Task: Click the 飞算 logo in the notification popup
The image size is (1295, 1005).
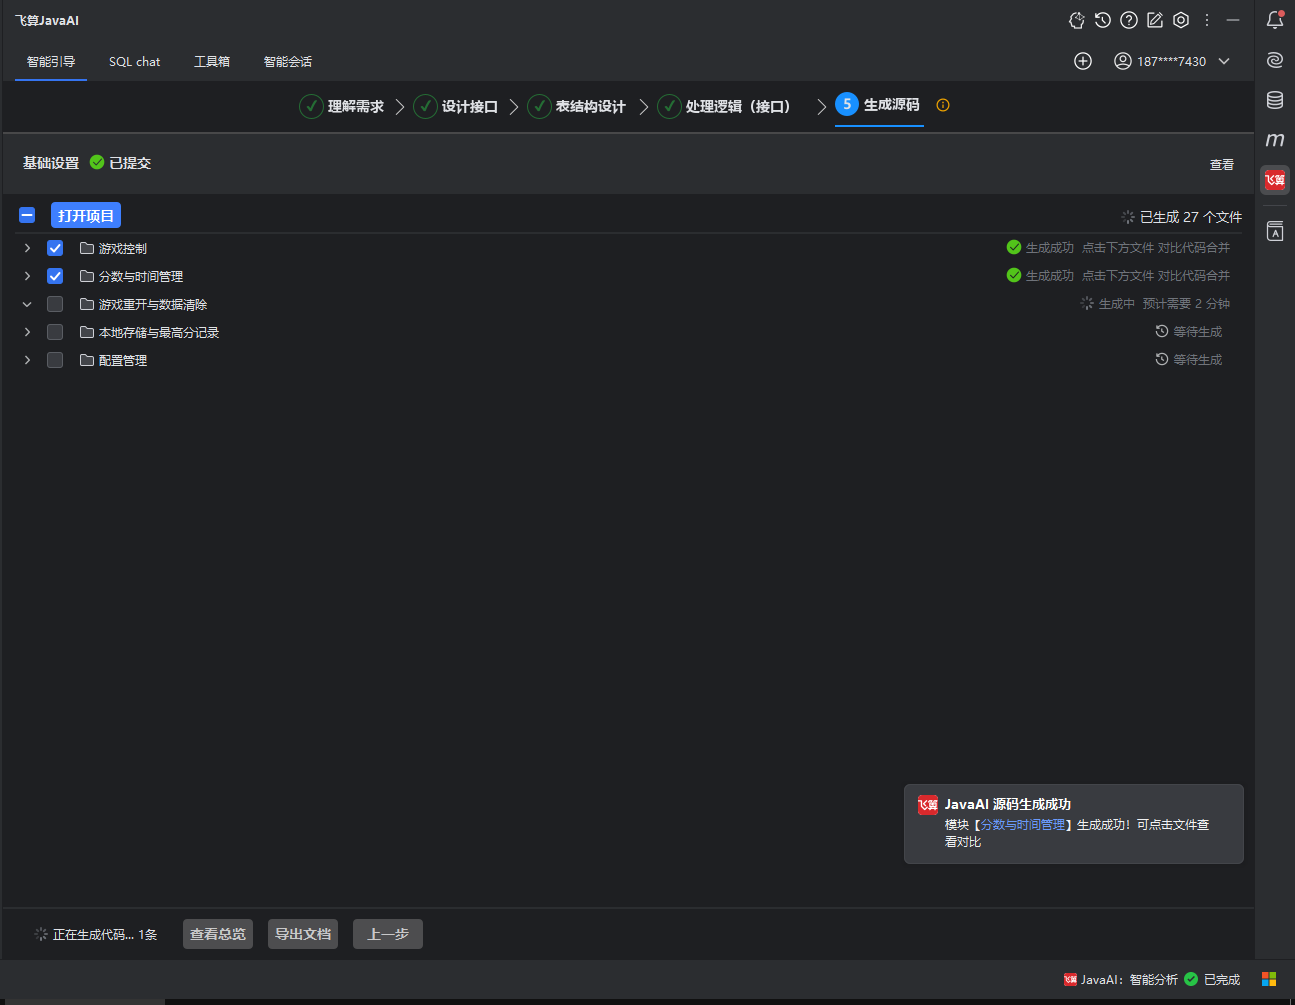Action: pyautogui.click(x=928, y=804)
